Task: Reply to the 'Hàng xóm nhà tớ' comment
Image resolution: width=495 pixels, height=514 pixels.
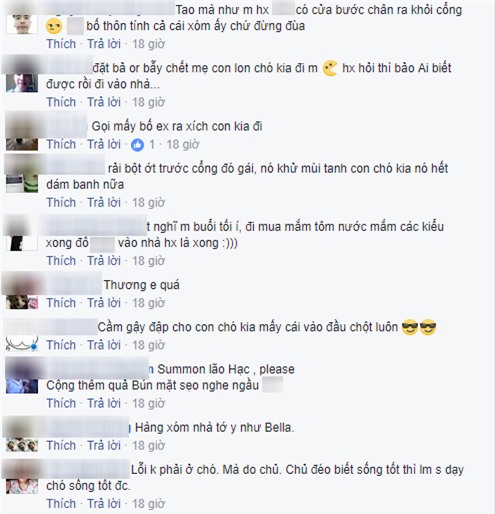Action: click(104, 445)
